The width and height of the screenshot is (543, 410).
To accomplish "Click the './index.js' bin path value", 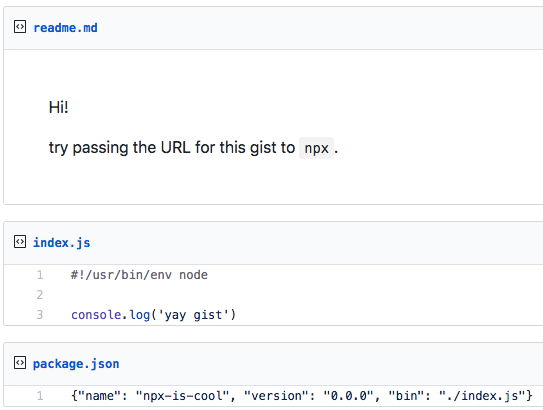I will 482,395.
